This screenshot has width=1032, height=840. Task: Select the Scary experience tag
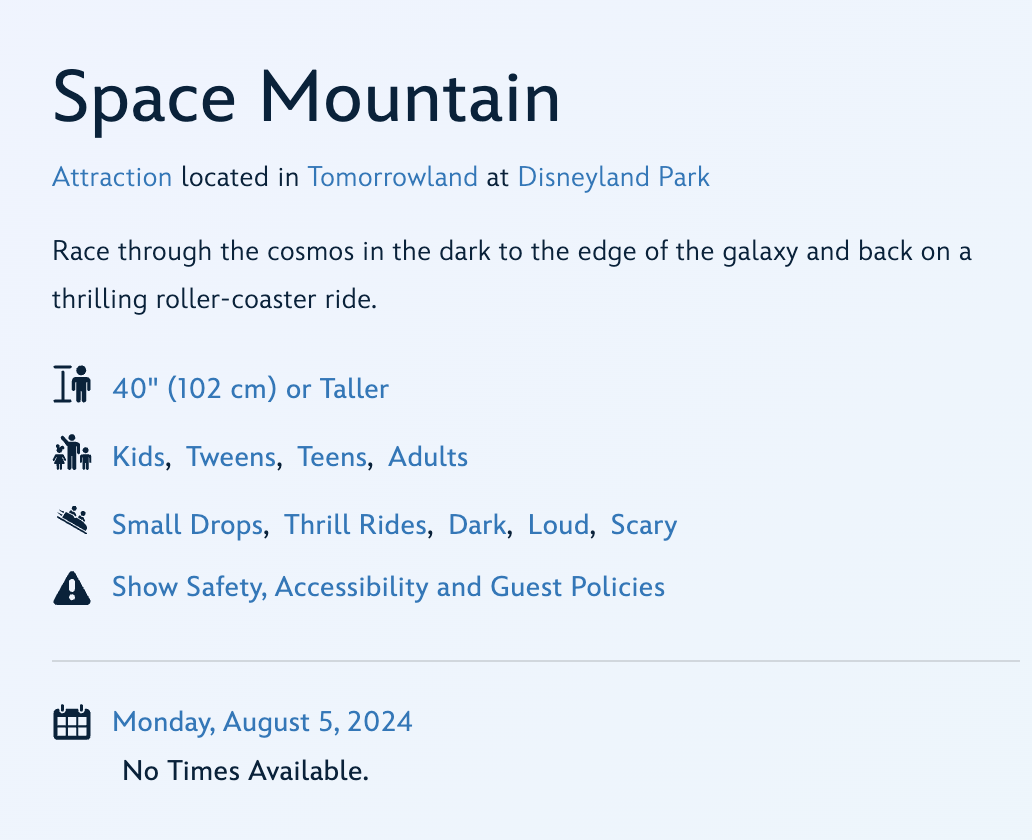tap(643, 524)
